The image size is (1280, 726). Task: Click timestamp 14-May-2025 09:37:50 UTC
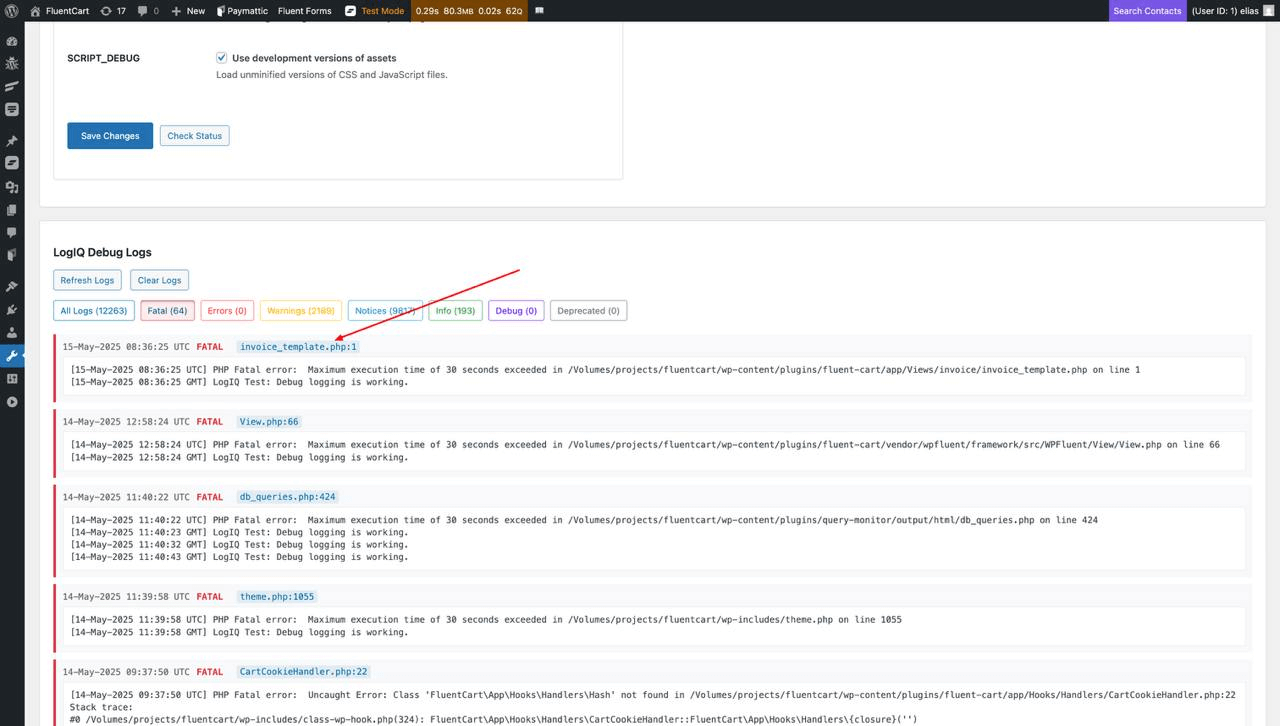(x=126, y=672)
